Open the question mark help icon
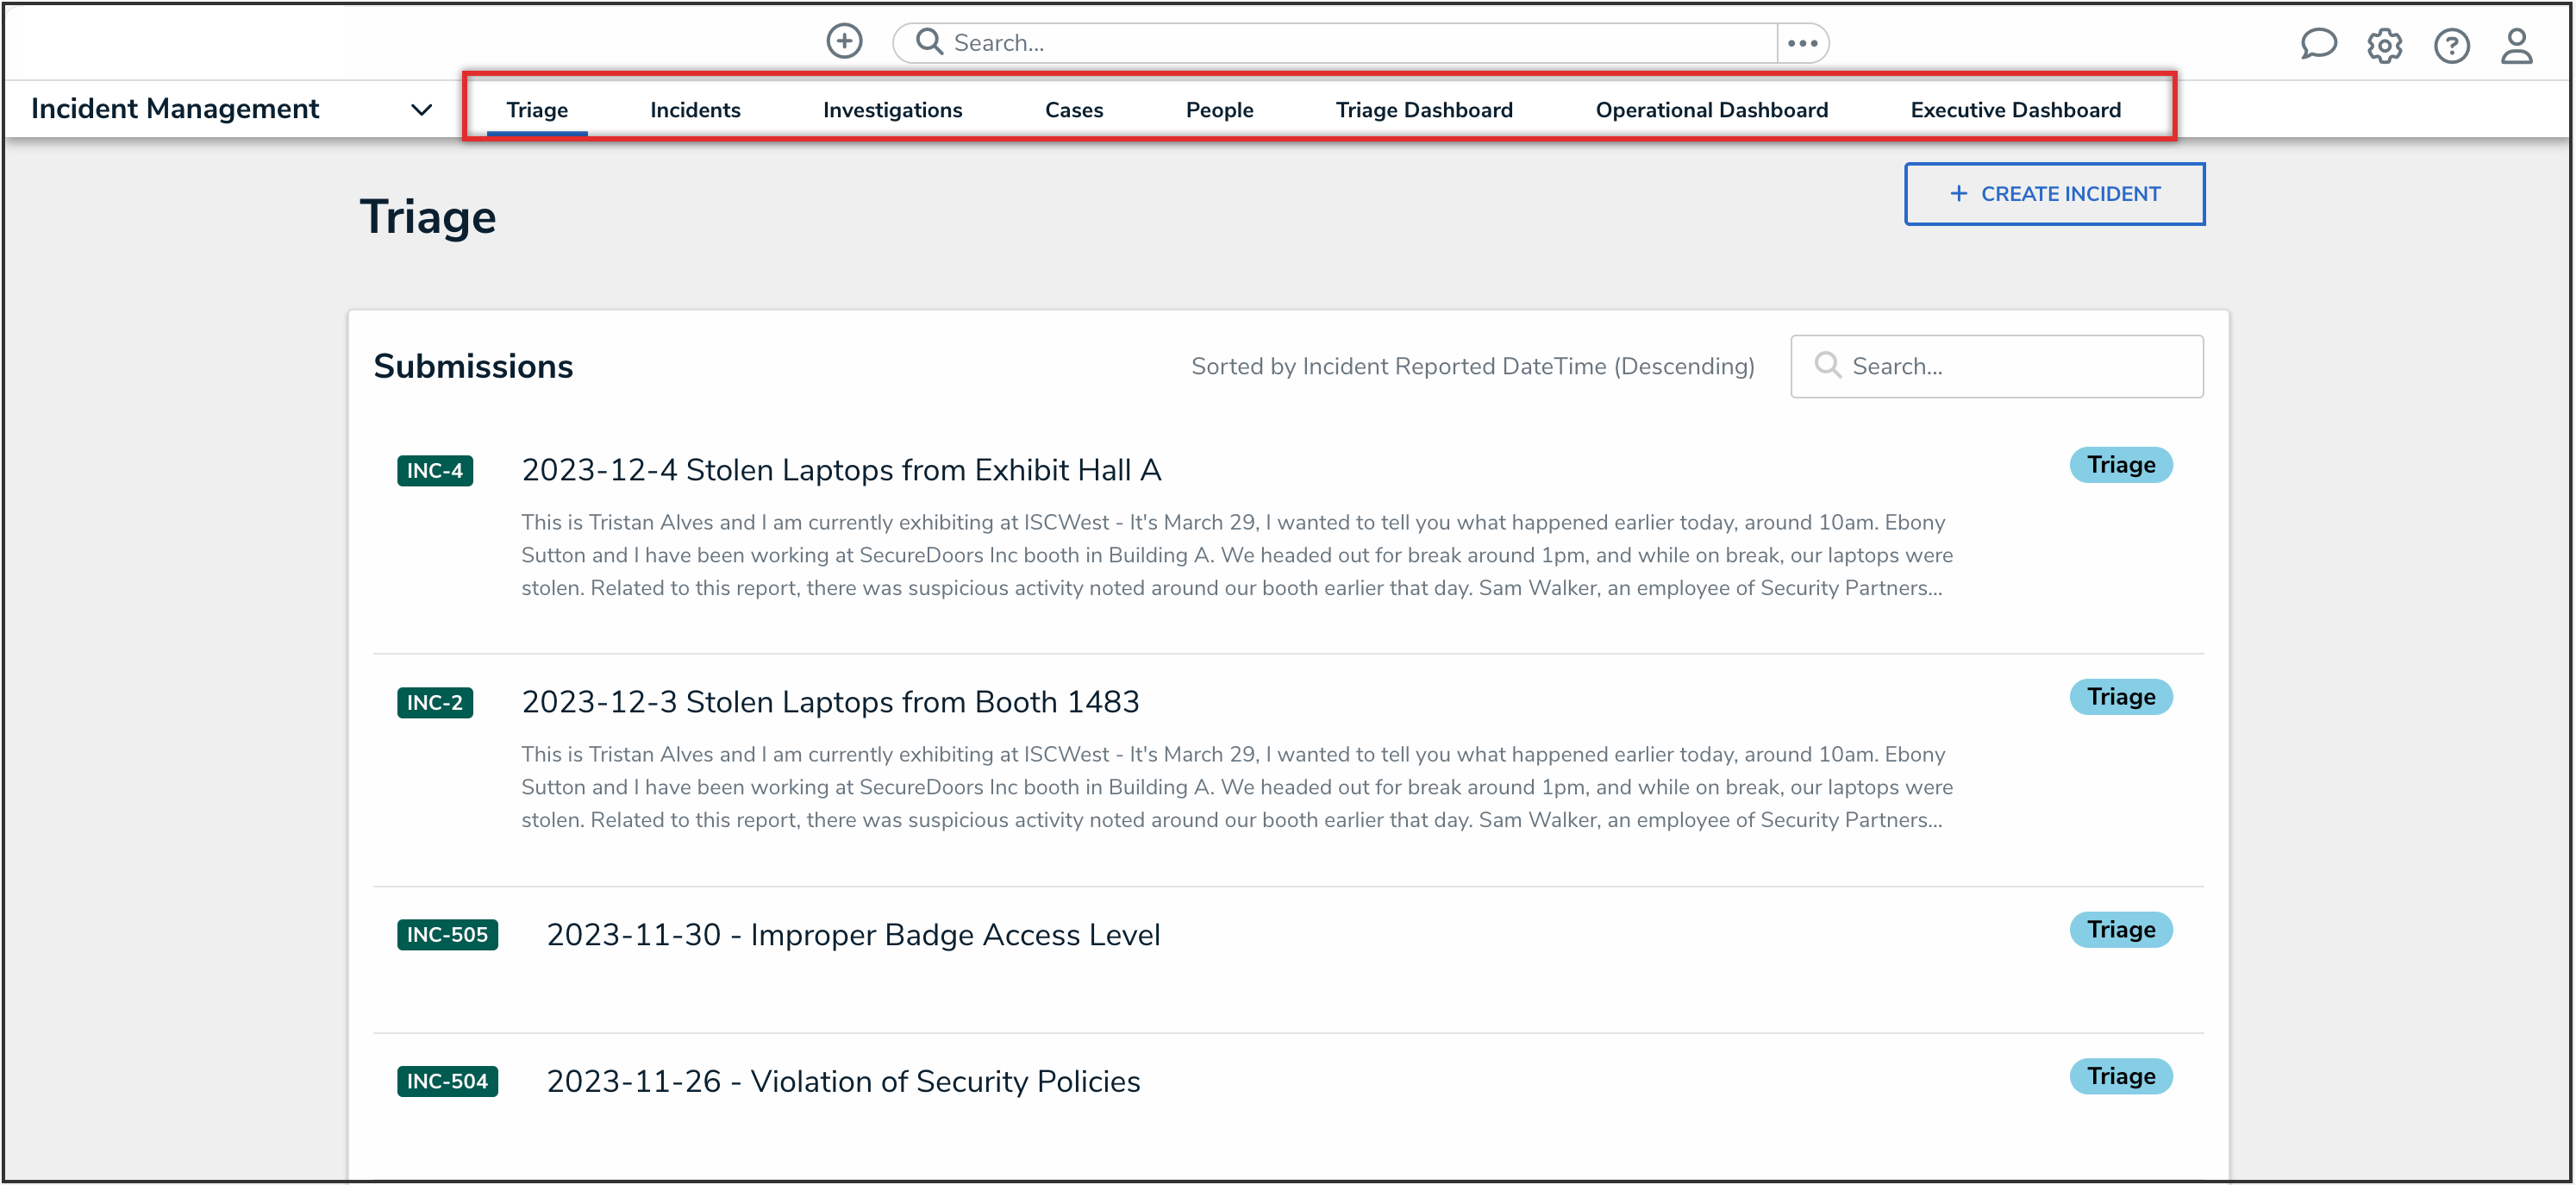This screenshot has width=2576, height=1185. click(2451, 46)
